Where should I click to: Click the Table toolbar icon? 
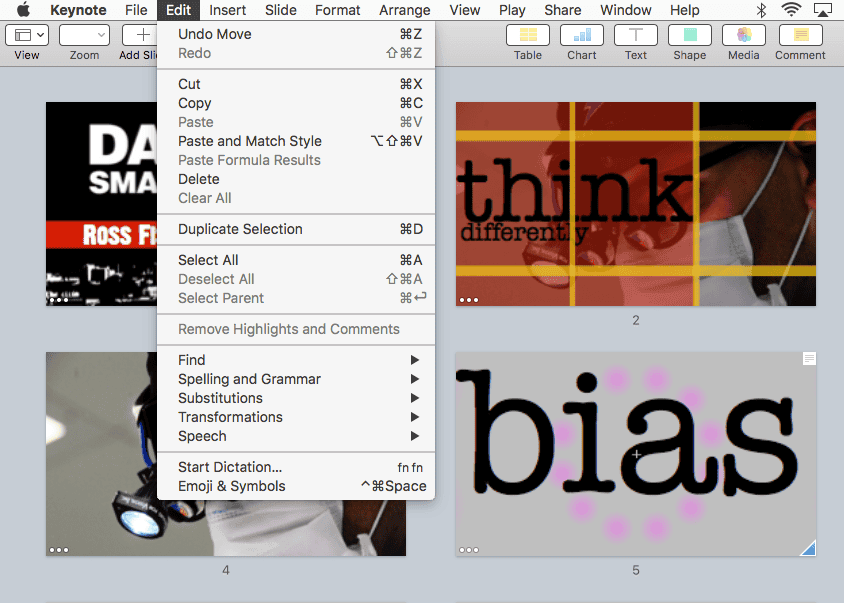pos(527,35)
